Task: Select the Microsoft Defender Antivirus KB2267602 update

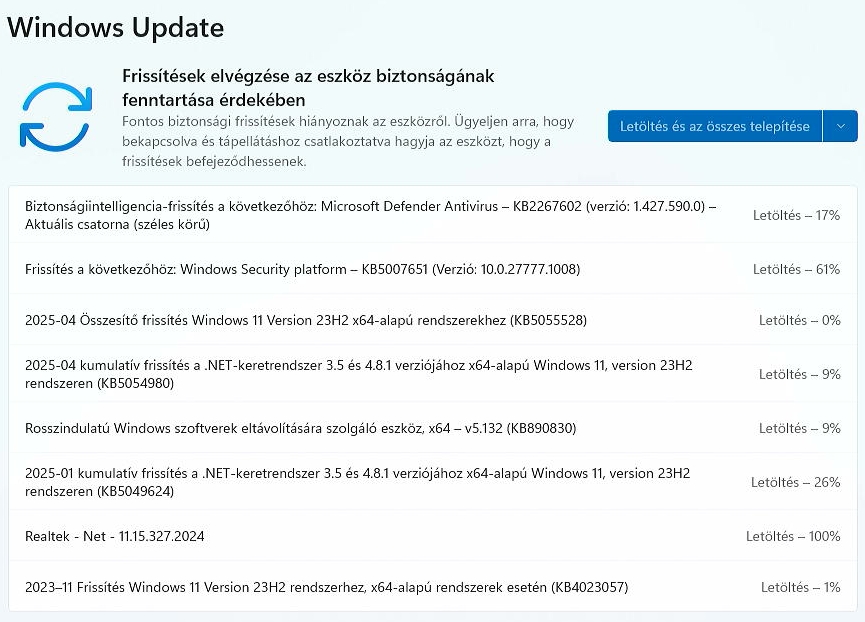Action: tap(370, 215)
